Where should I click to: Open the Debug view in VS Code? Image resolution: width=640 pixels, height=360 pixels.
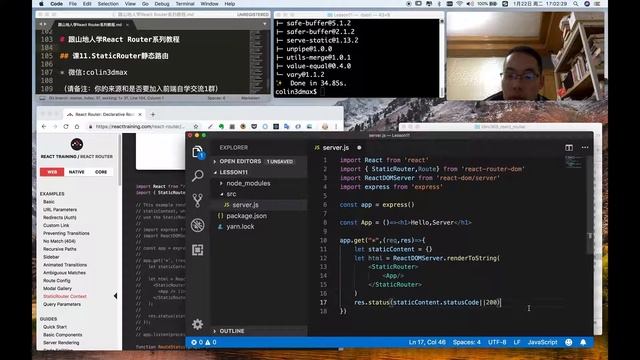(198, 225)
